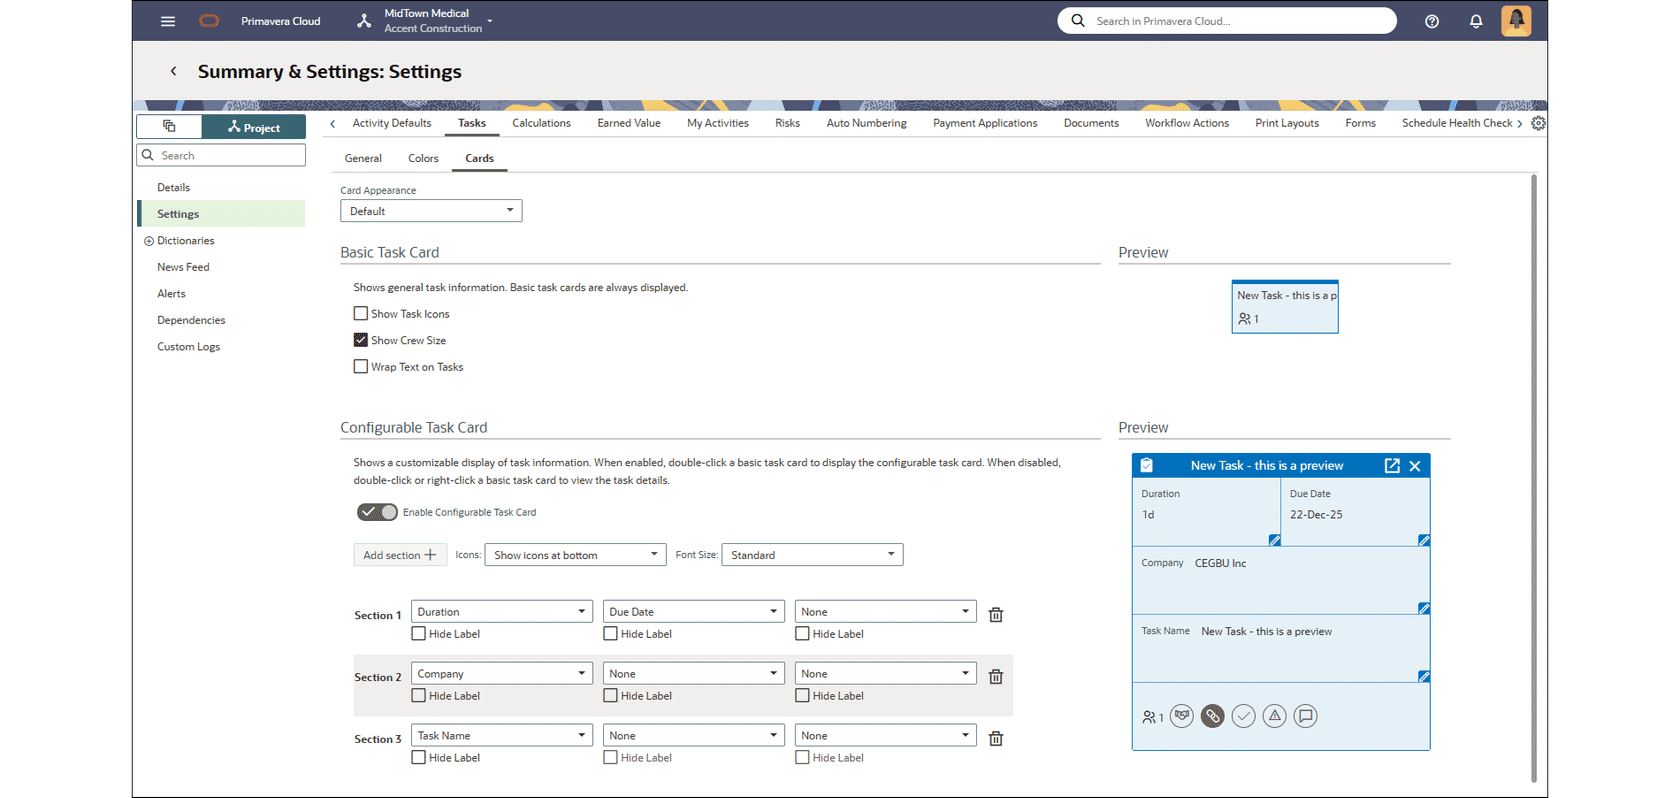1680x798 pixels.
Task: Click the settings gear beside the tabs
Action: click(x=1538, y=123)
